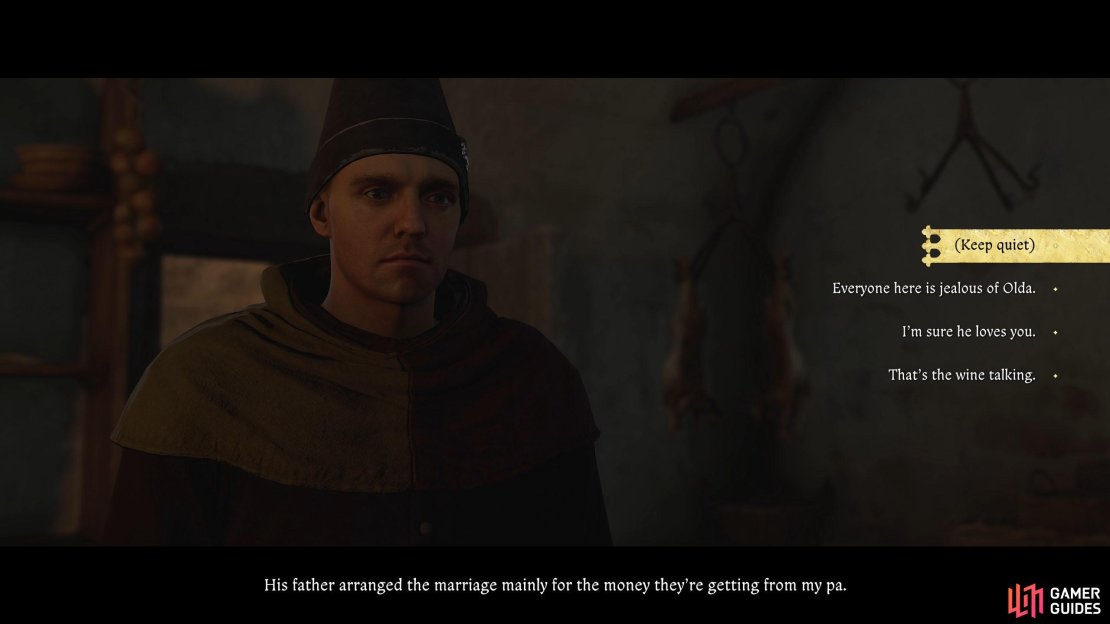The image size is (1110, 624).
Task: Click the diamond marker beside the Olda jealousy line
Action: click(x=1055, y=289)
